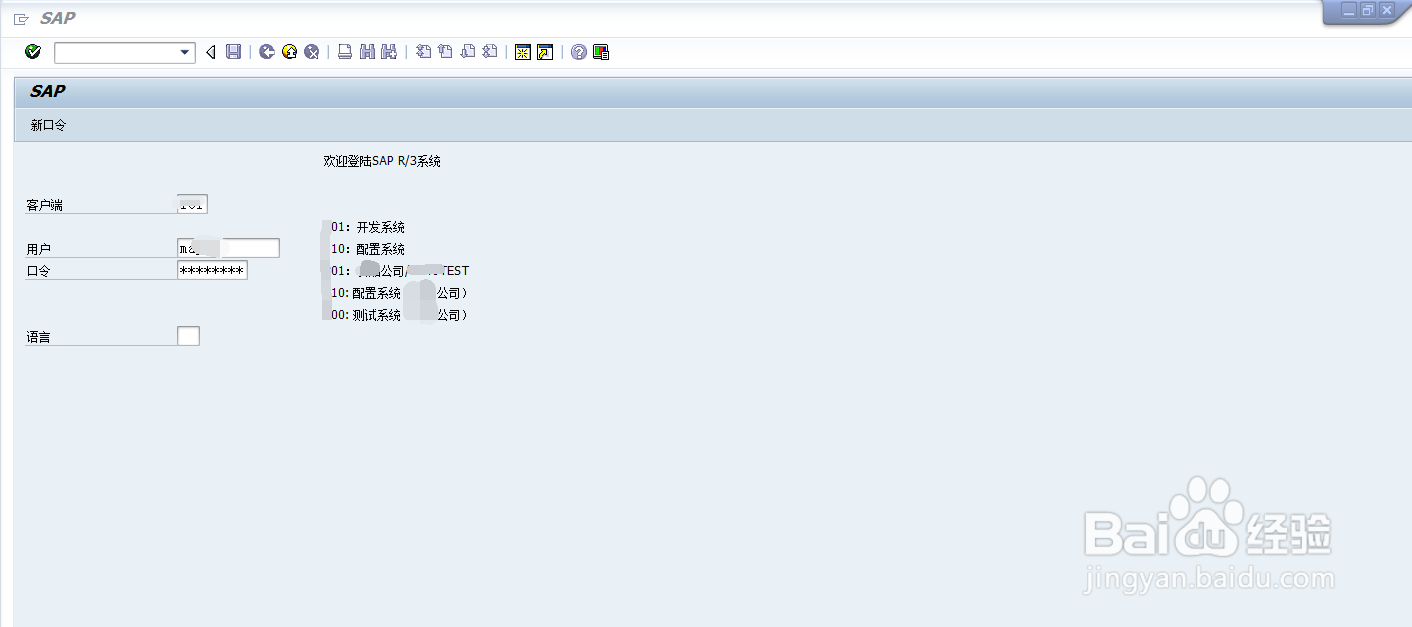Click the Customize Local Layout icon

(601, 52)
